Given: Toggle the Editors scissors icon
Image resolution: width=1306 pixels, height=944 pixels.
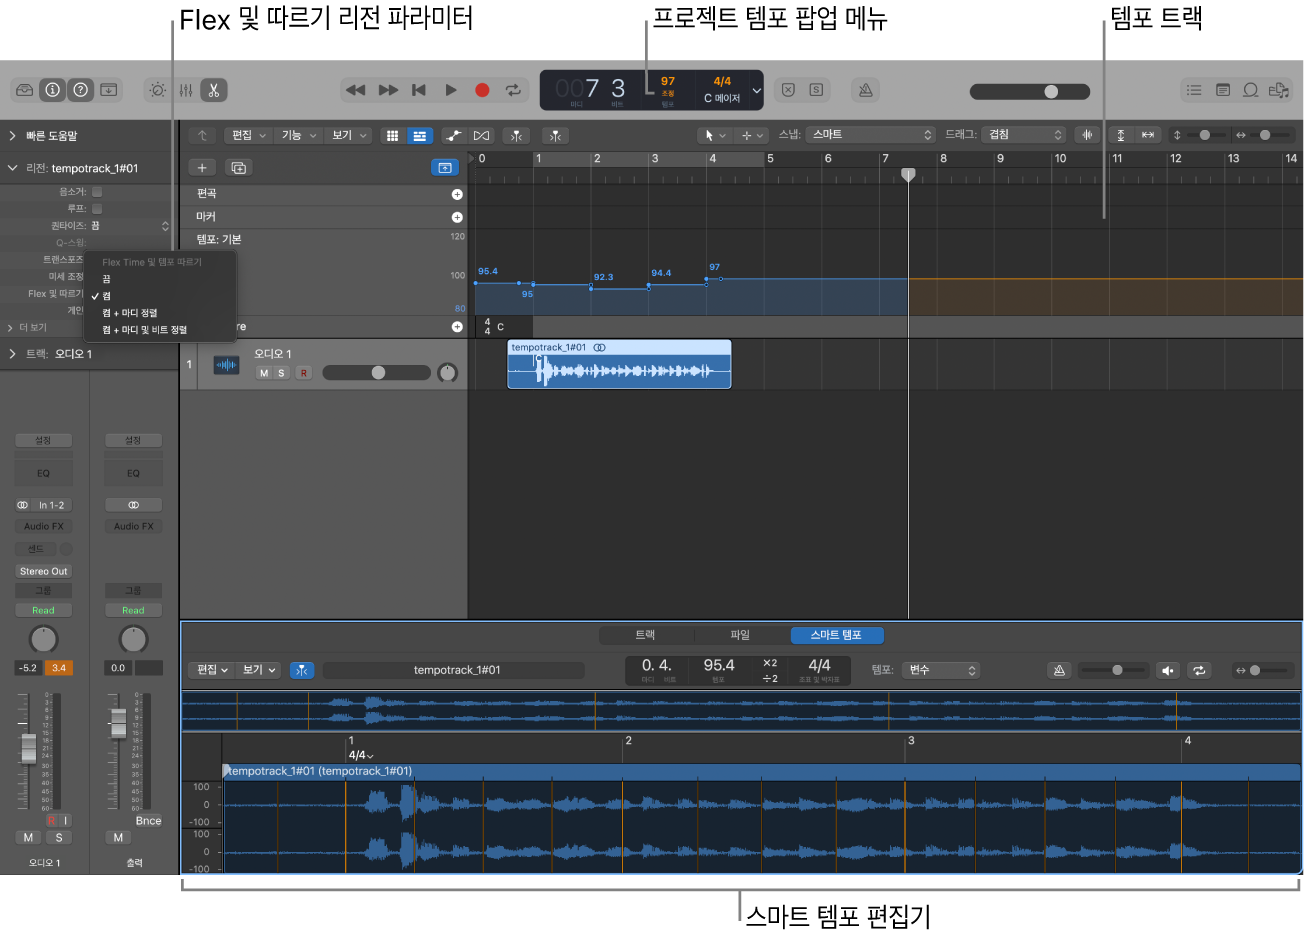Looking at the screenshot, I should [x=213, y=90].
